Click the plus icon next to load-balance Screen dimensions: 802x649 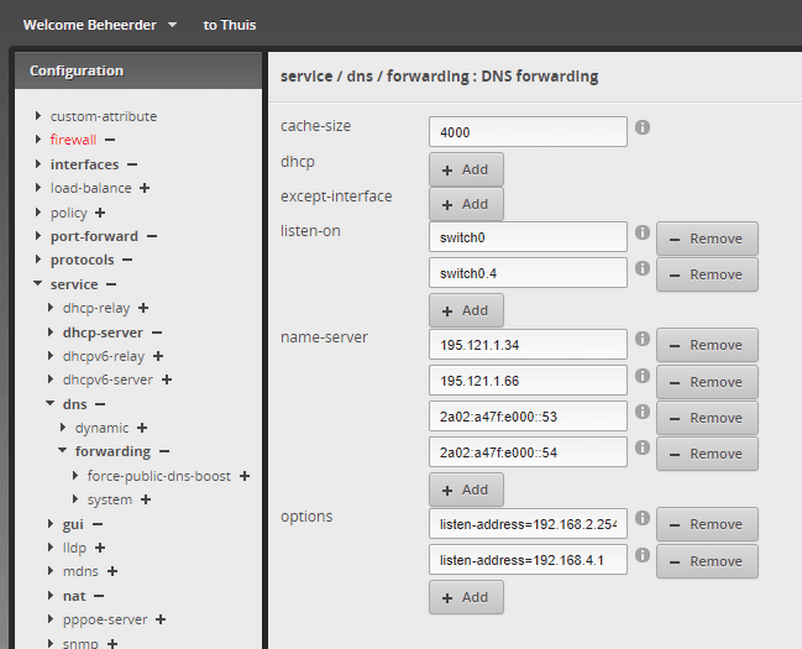click(144, 188)
